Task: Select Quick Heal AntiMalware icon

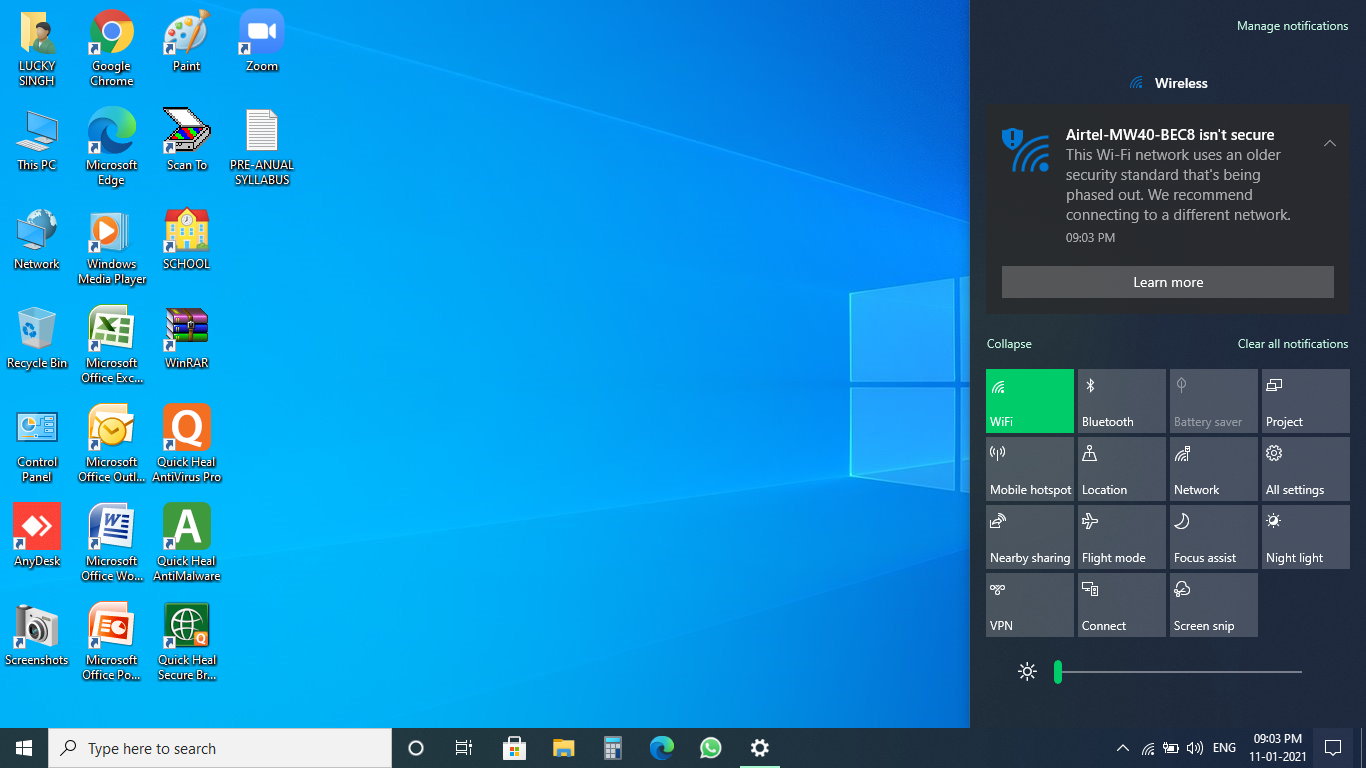Action: [x=187, y=544]
